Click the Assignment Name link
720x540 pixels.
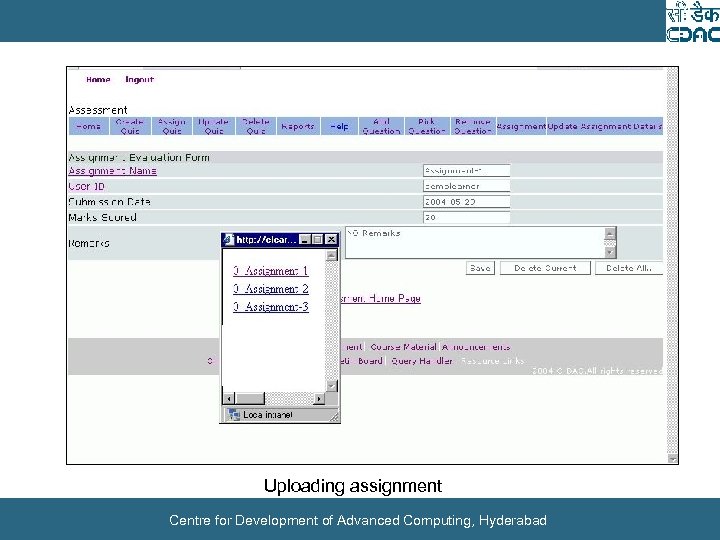pyautogui.click(x=112, y=171)
